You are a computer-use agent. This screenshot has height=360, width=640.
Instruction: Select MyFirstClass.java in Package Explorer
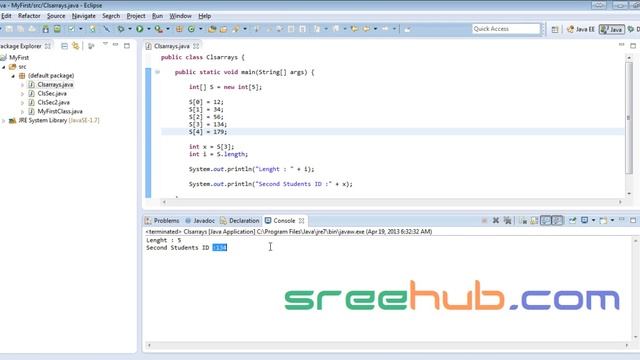point(60,111)
